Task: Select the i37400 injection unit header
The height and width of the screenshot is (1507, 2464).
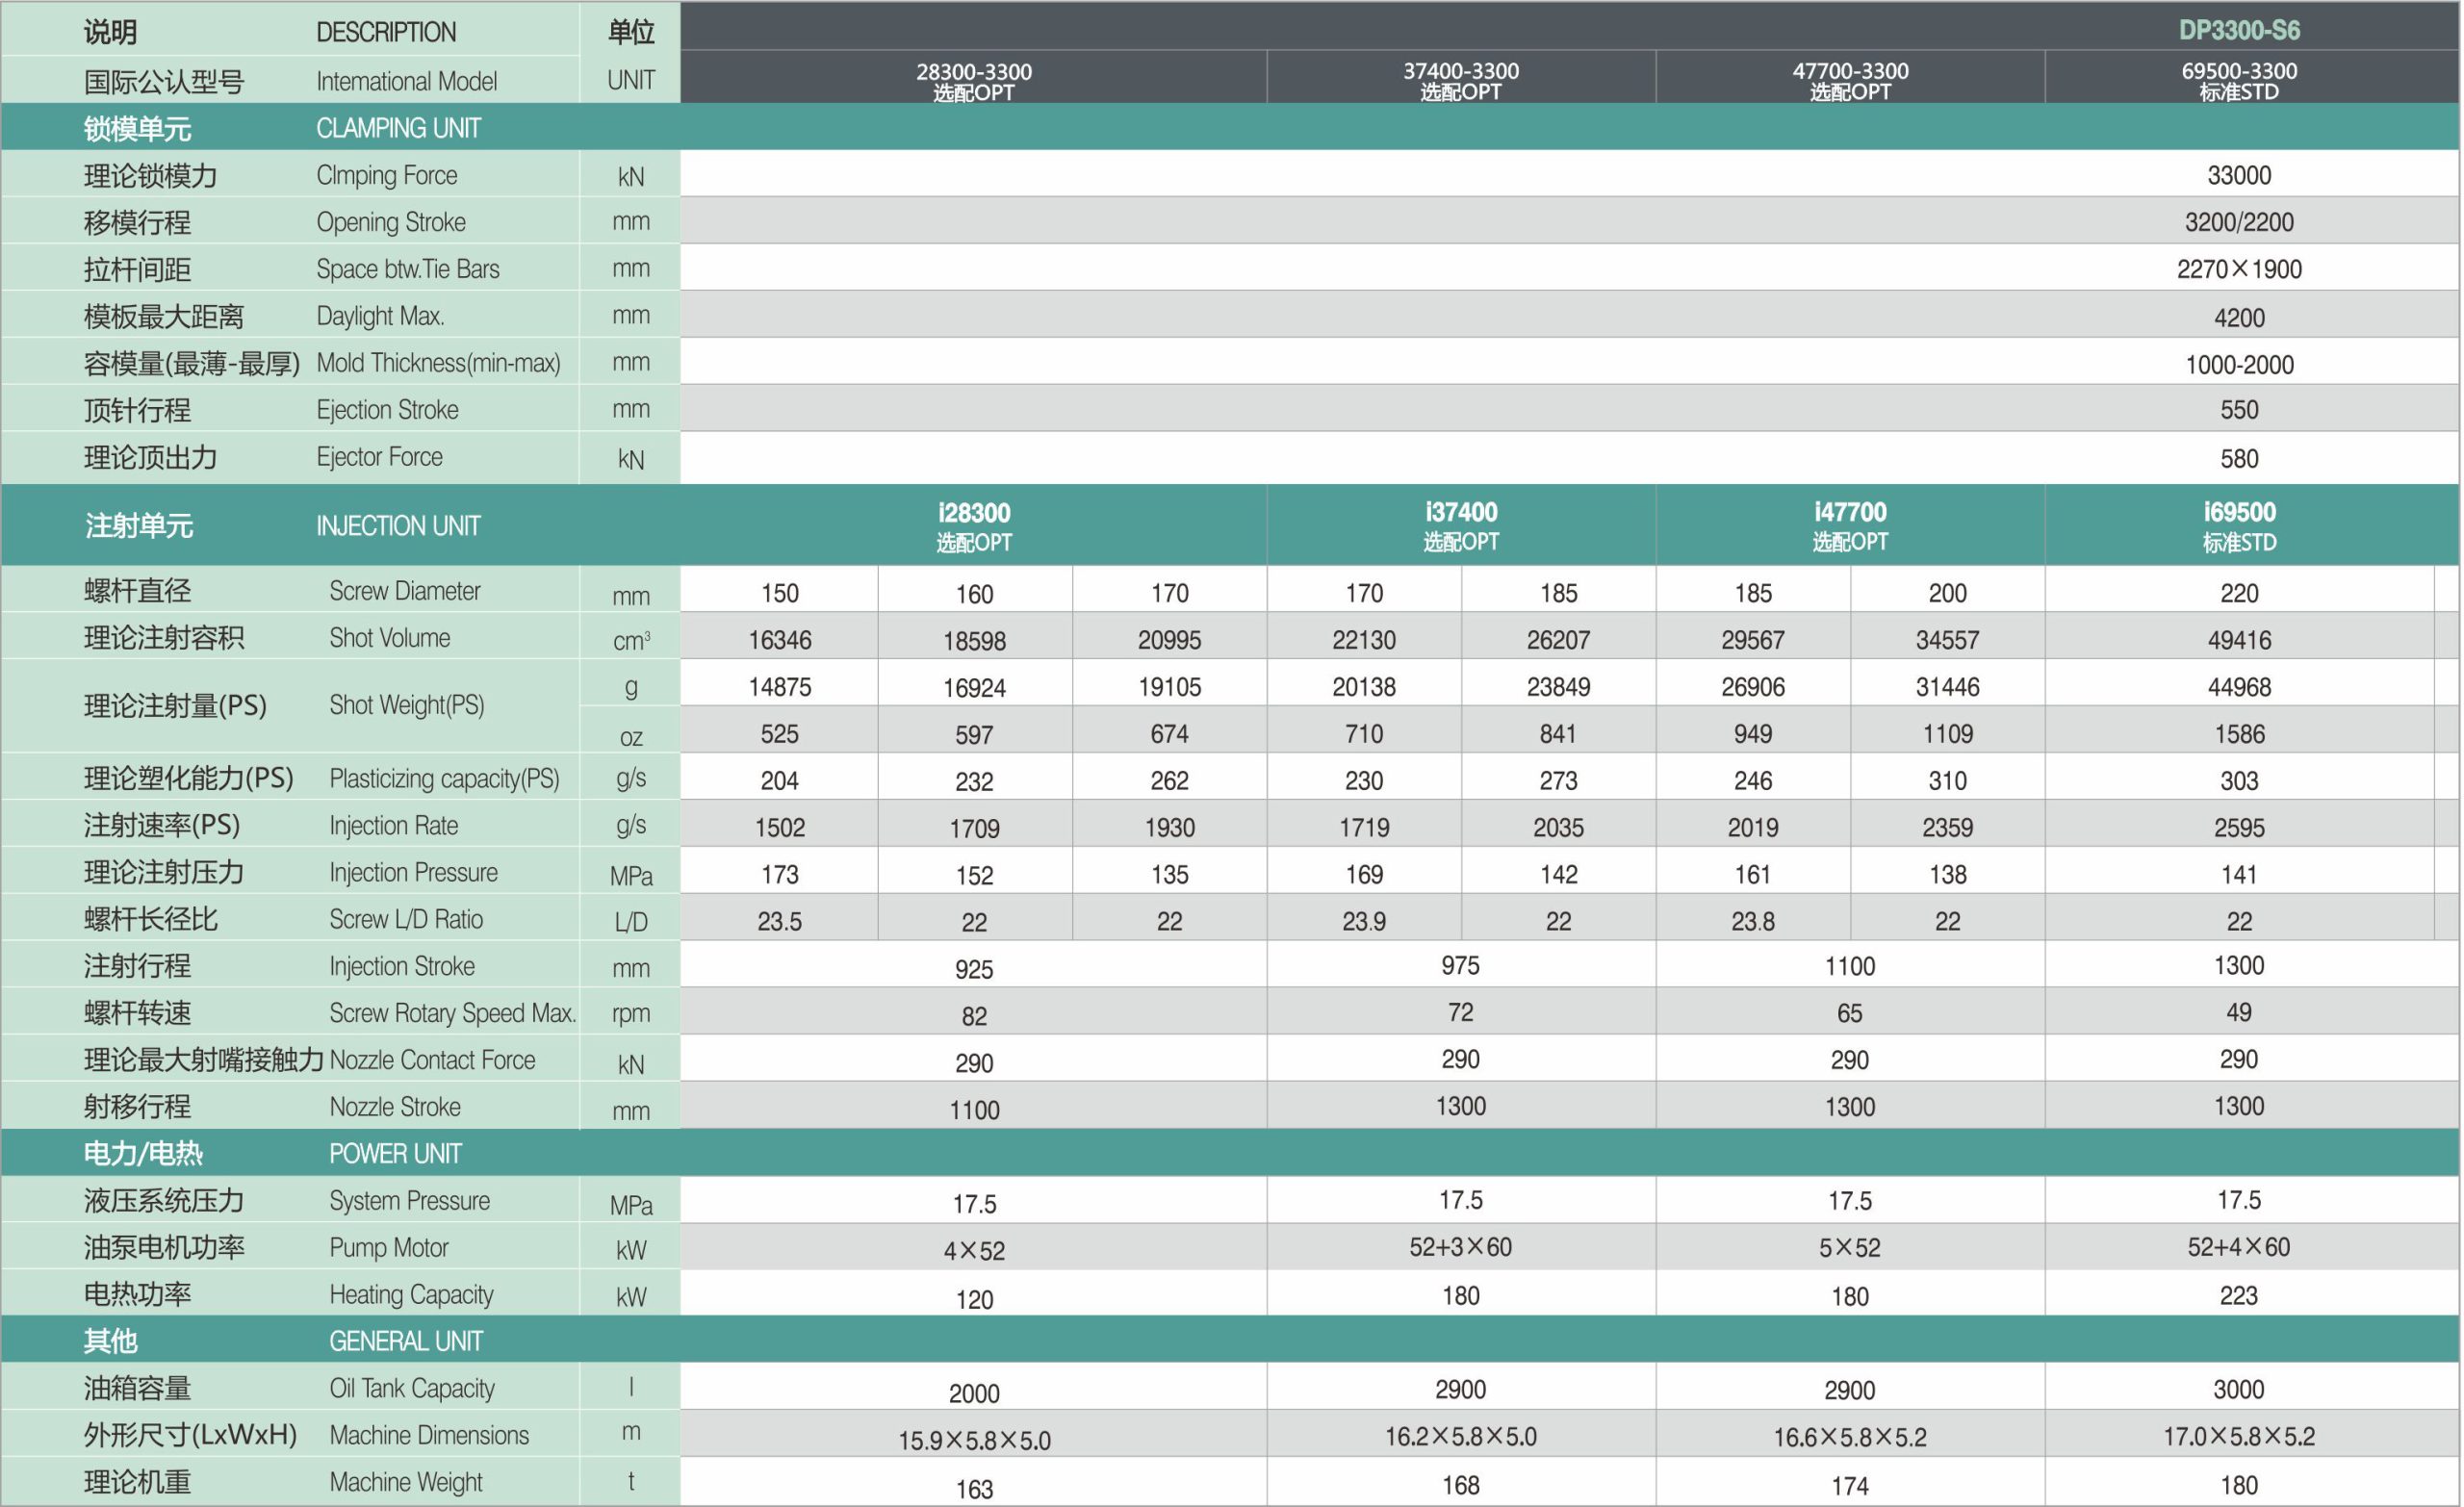Action: click(1461, 526)
